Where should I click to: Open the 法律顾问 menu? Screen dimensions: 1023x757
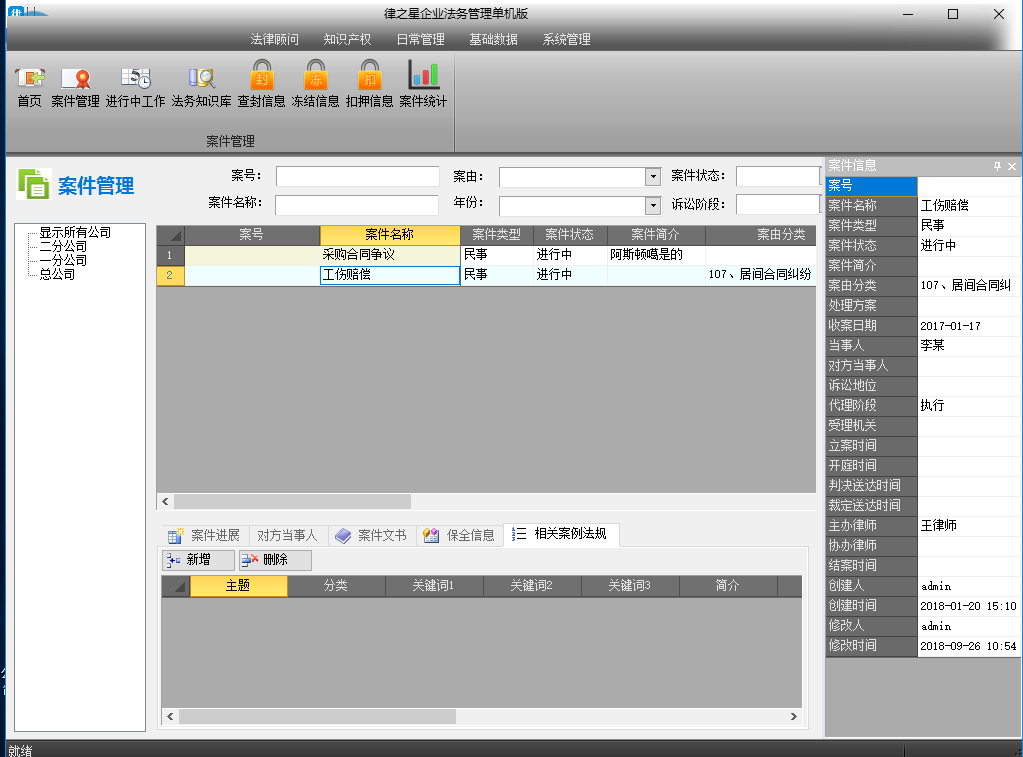point(274,39)
